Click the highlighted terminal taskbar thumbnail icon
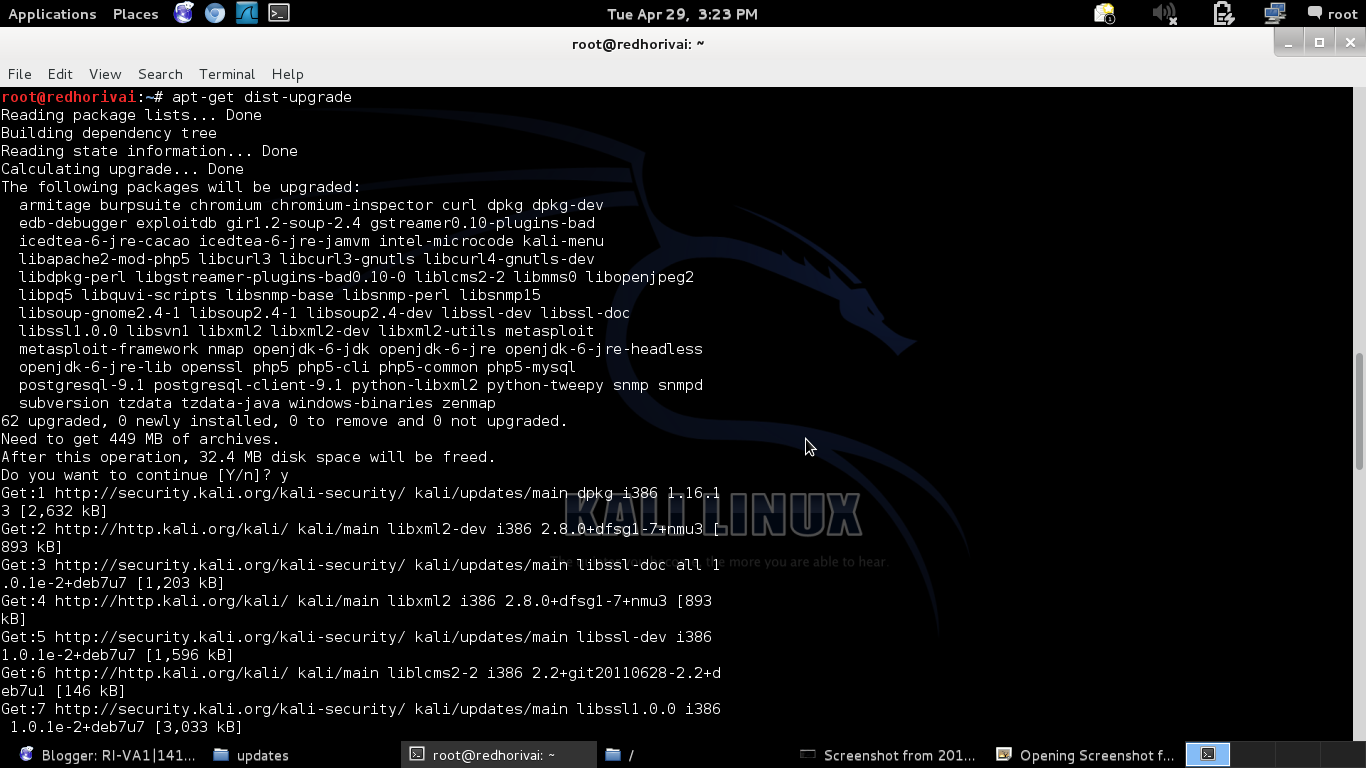The width and height of the screenshot is (1366, 768). pyautogui.click(x=1207, y=755)
